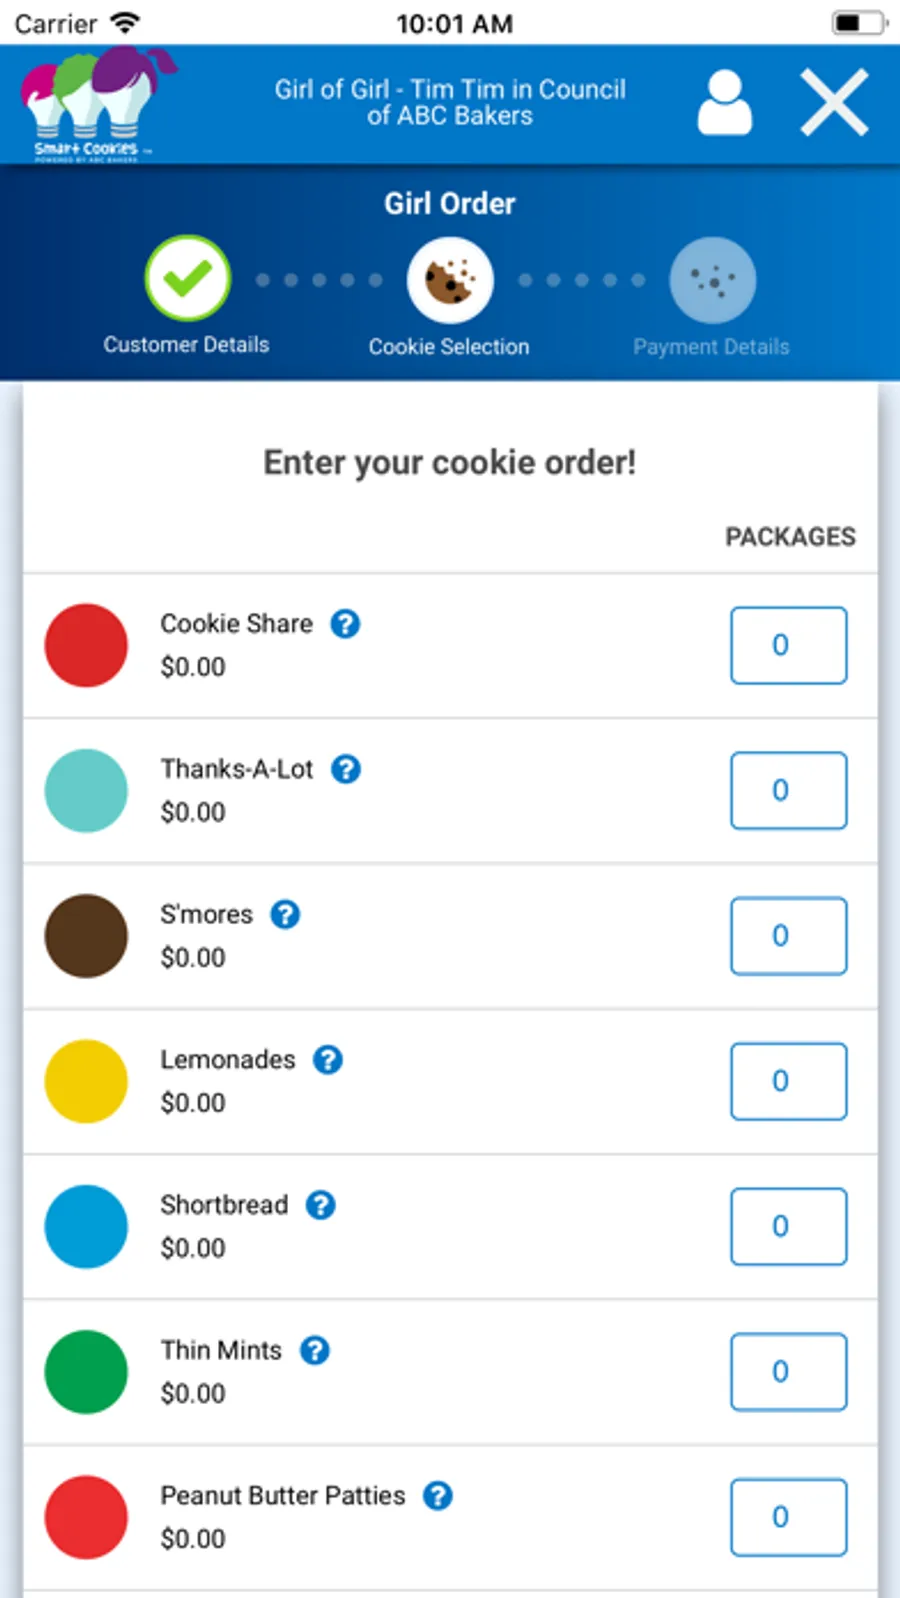Open the user profile icon
The image size is (900, 1598).
(x=724, y=102)
